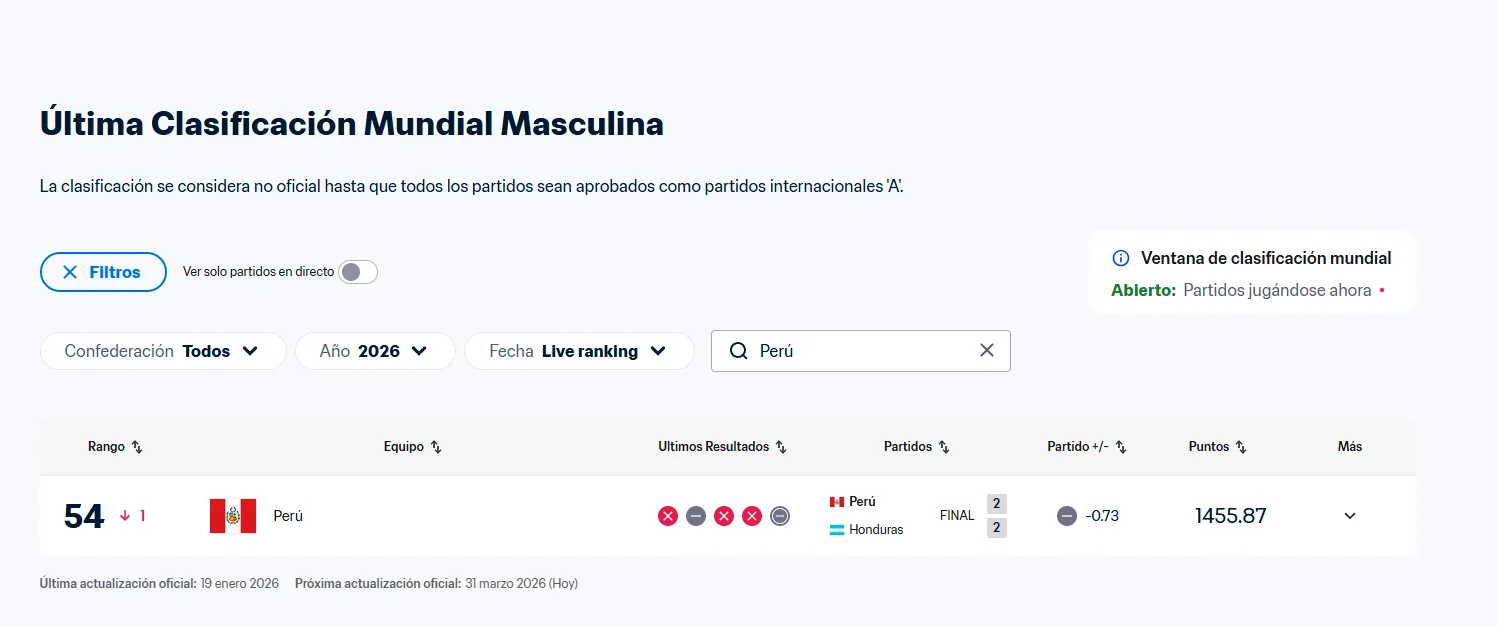This screenshot has width=1498, height=627.
Task: Expand the Perú row details chevron
Action: click(1350, 516)
